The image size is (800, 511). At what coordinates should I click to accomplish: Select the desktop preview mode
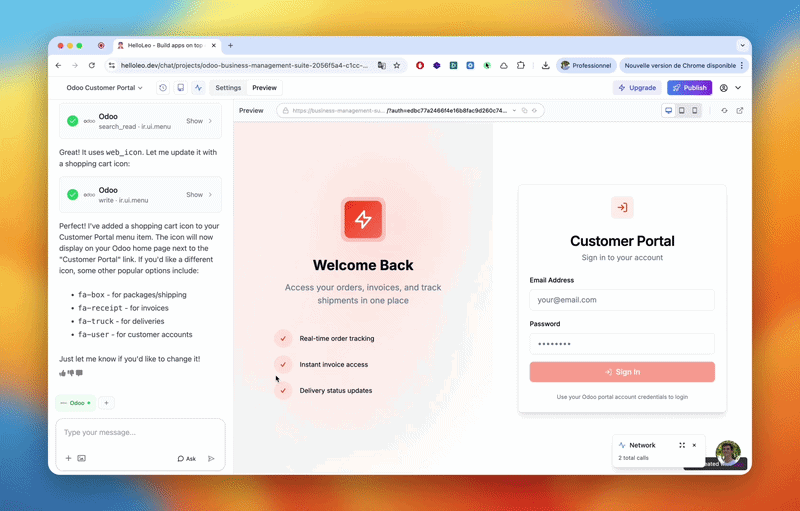668,110
